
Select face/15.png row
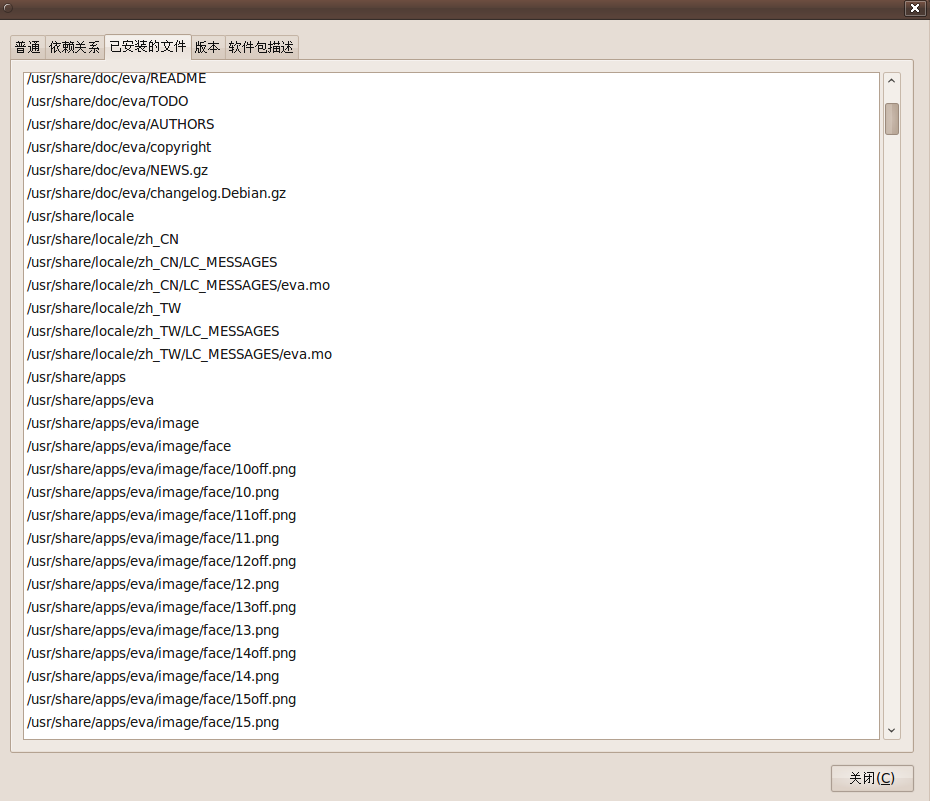tap(451, 723)
